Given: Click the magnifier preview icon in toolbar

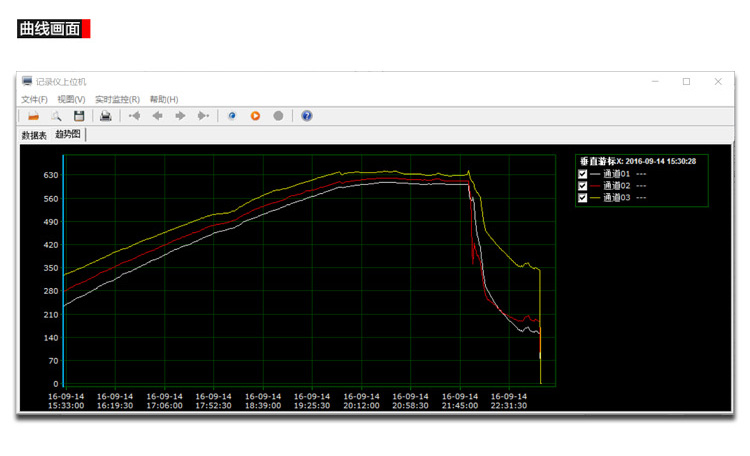Looking at the screenshot, I should (x=56, y=116).
